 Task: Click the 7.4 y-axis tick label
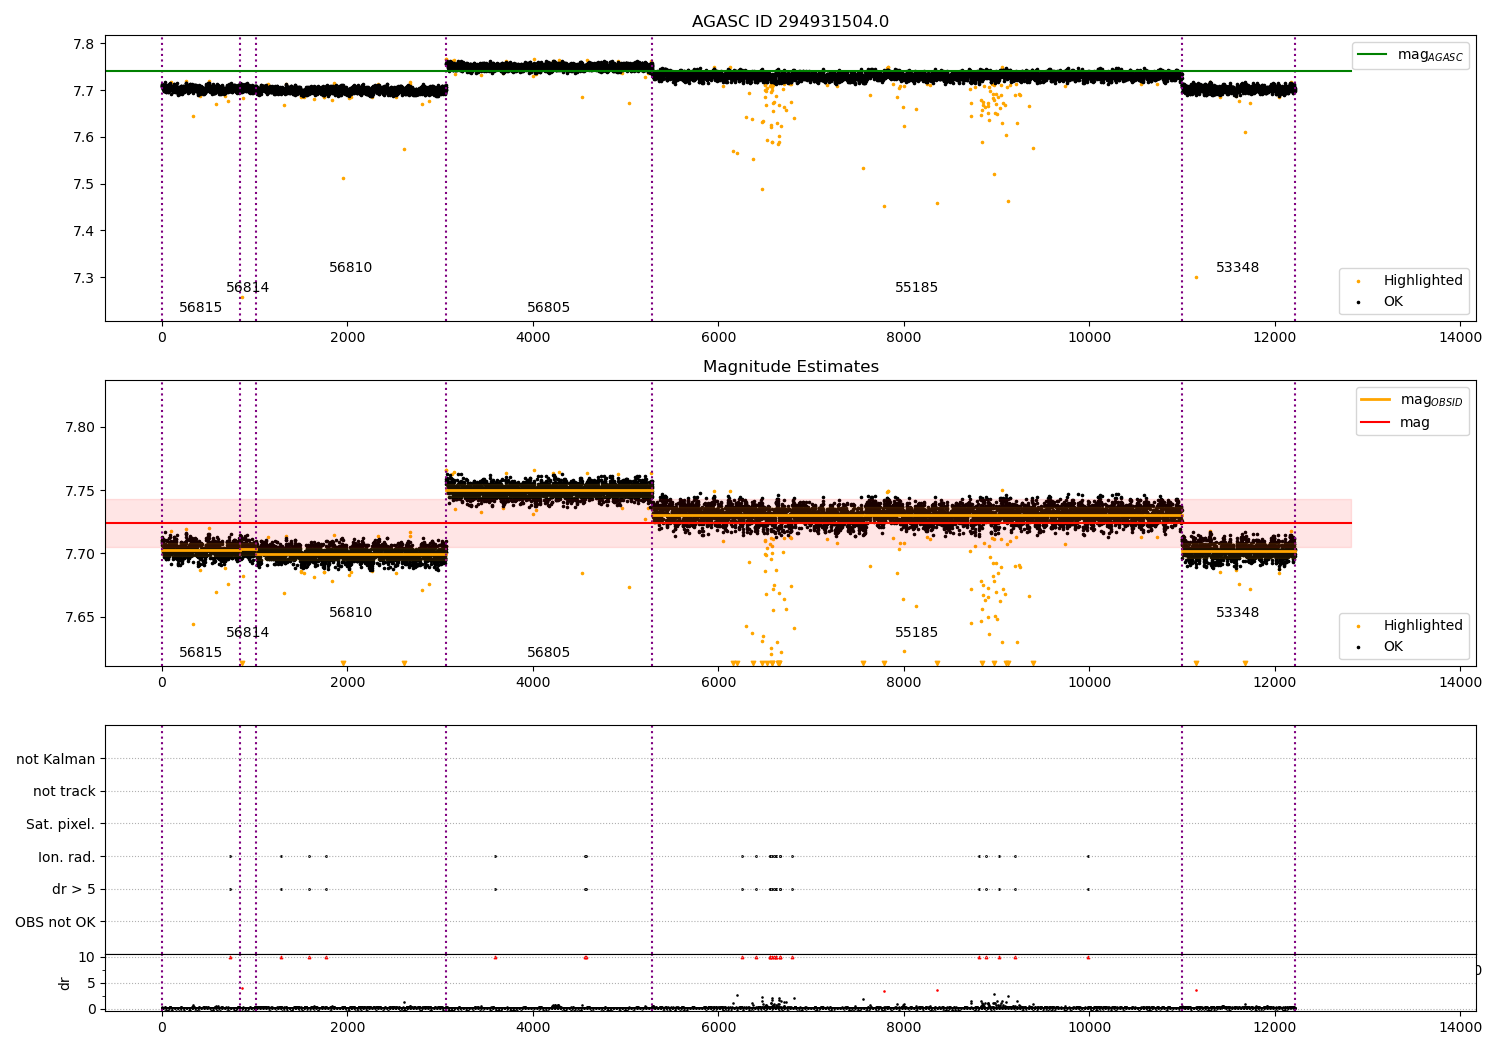83,232
